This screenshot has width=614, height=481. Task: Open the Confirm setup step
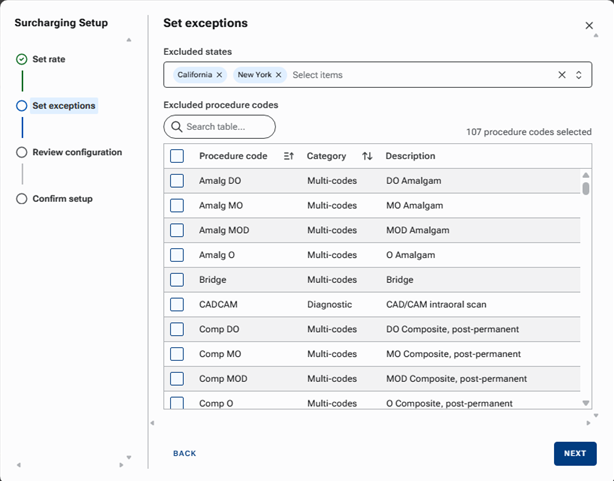(x=62, y=199)
